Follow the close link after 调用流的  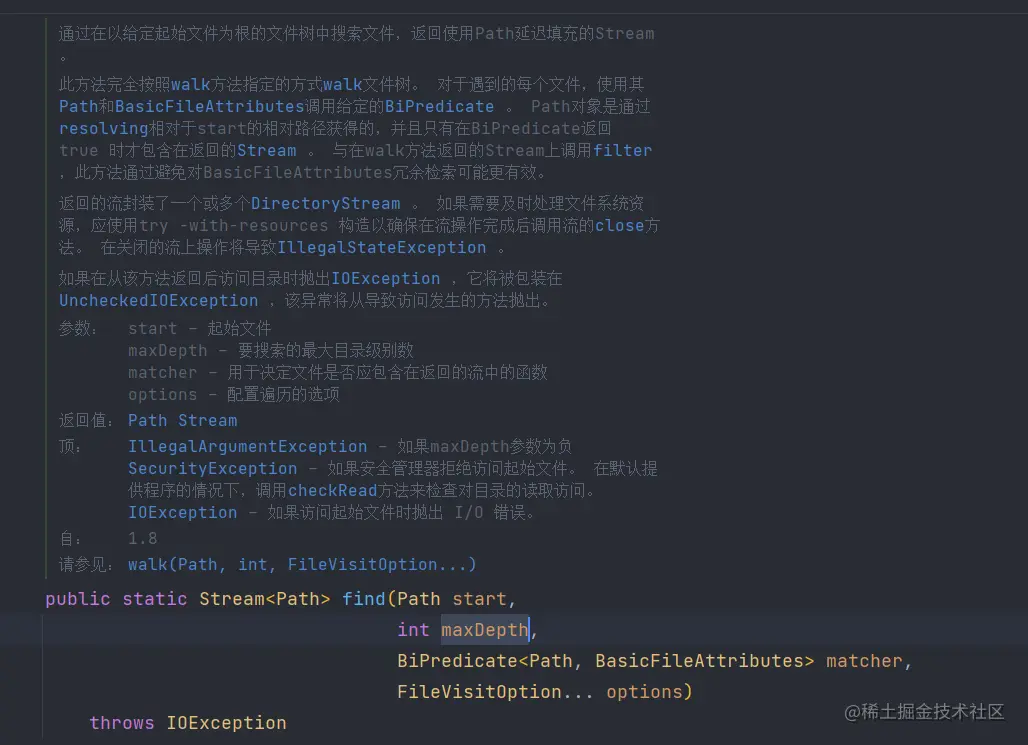[x=620, y=226]
